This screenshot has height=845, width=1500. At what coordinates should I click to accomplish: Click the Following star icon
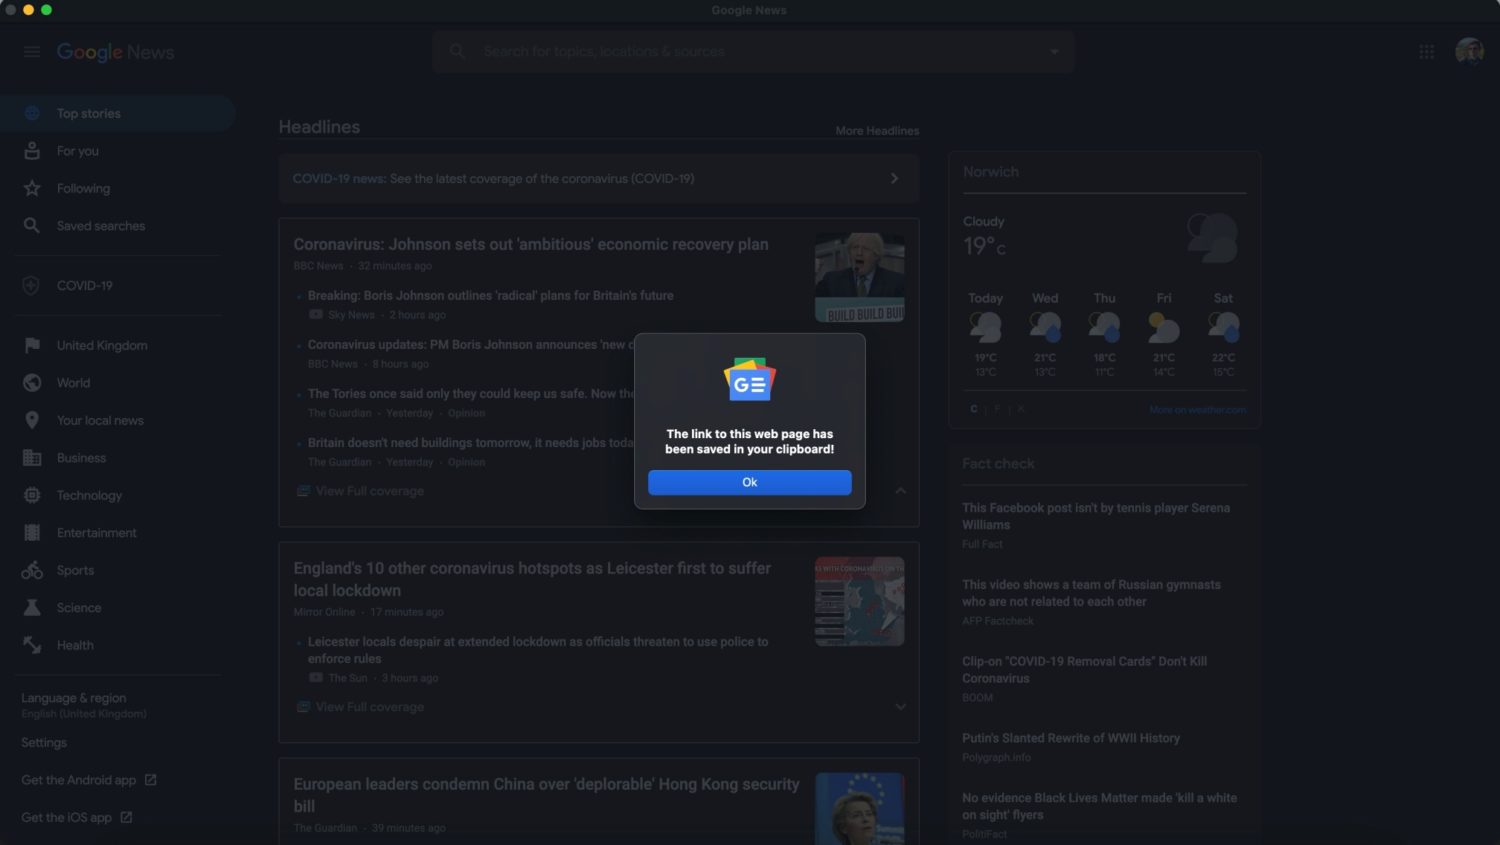[x=32, y=188]
